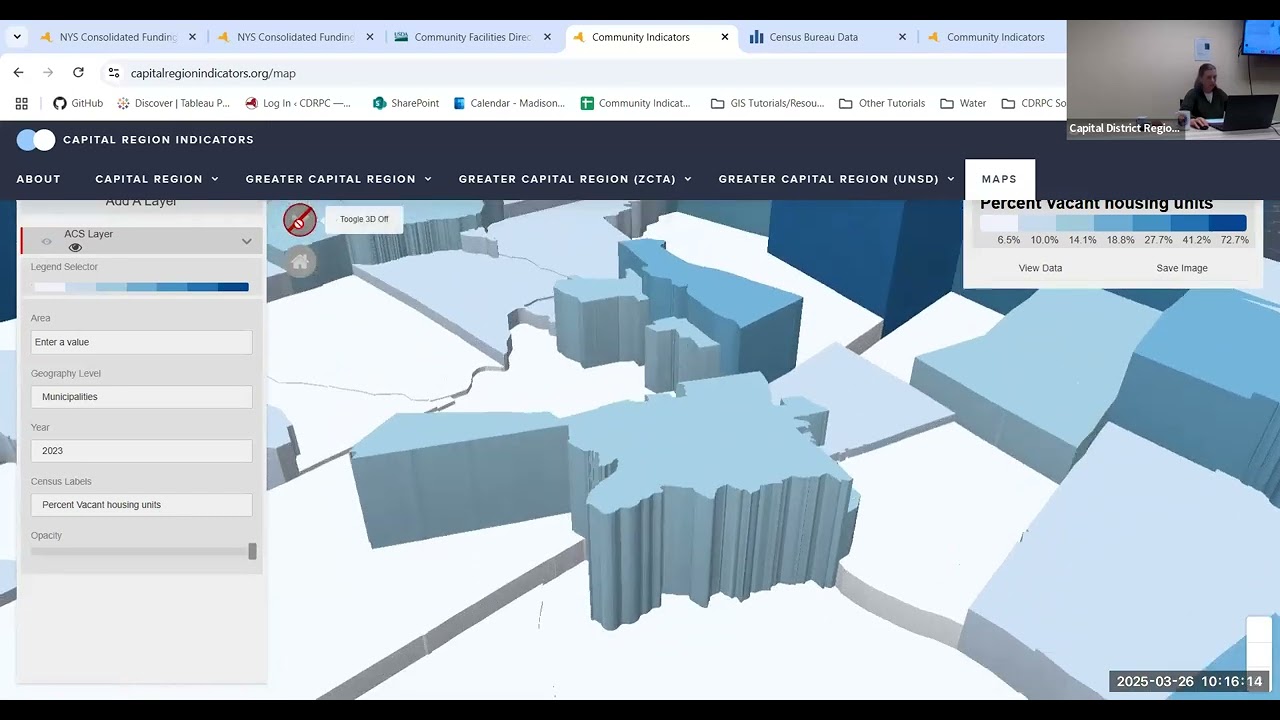Open the Geography Level Municipalities dropdown
The width and height of the screenshot is (1280, 720).
[141, 397]
